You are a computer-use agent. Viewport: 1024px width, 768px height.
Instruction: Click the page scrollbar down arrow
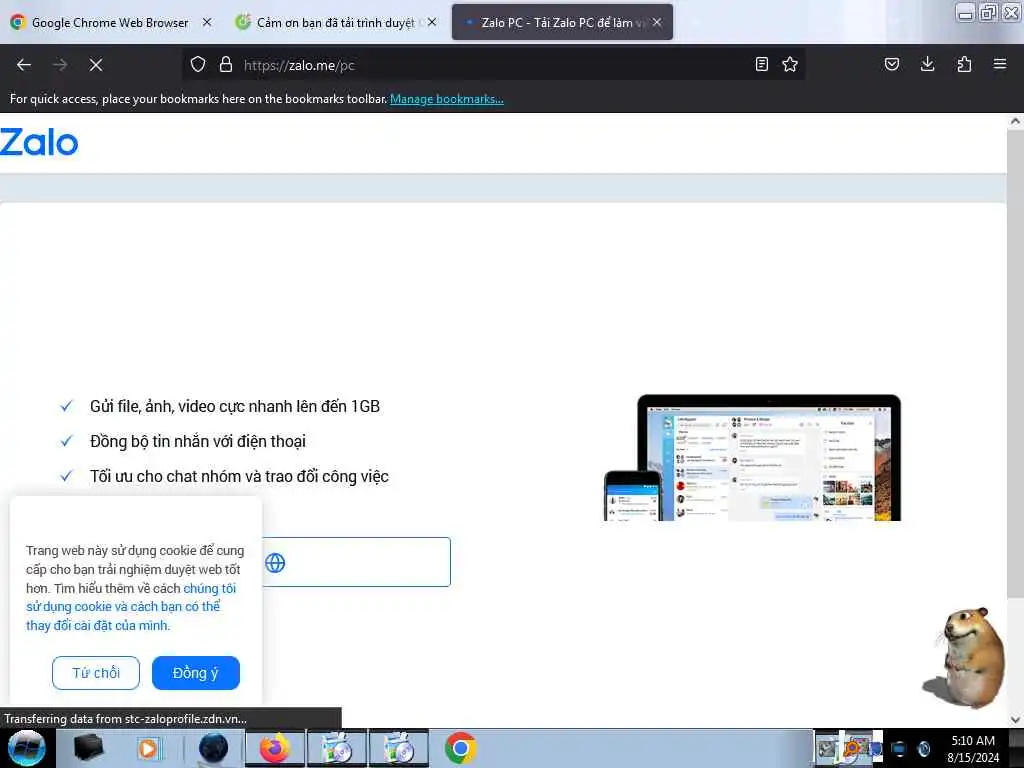click(x=1015, y=720)
